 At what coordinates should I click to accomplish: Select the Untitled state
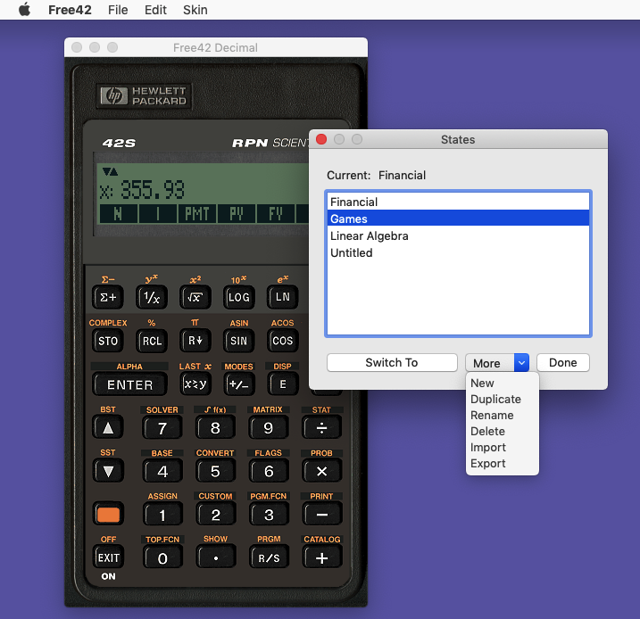[458, 253]
